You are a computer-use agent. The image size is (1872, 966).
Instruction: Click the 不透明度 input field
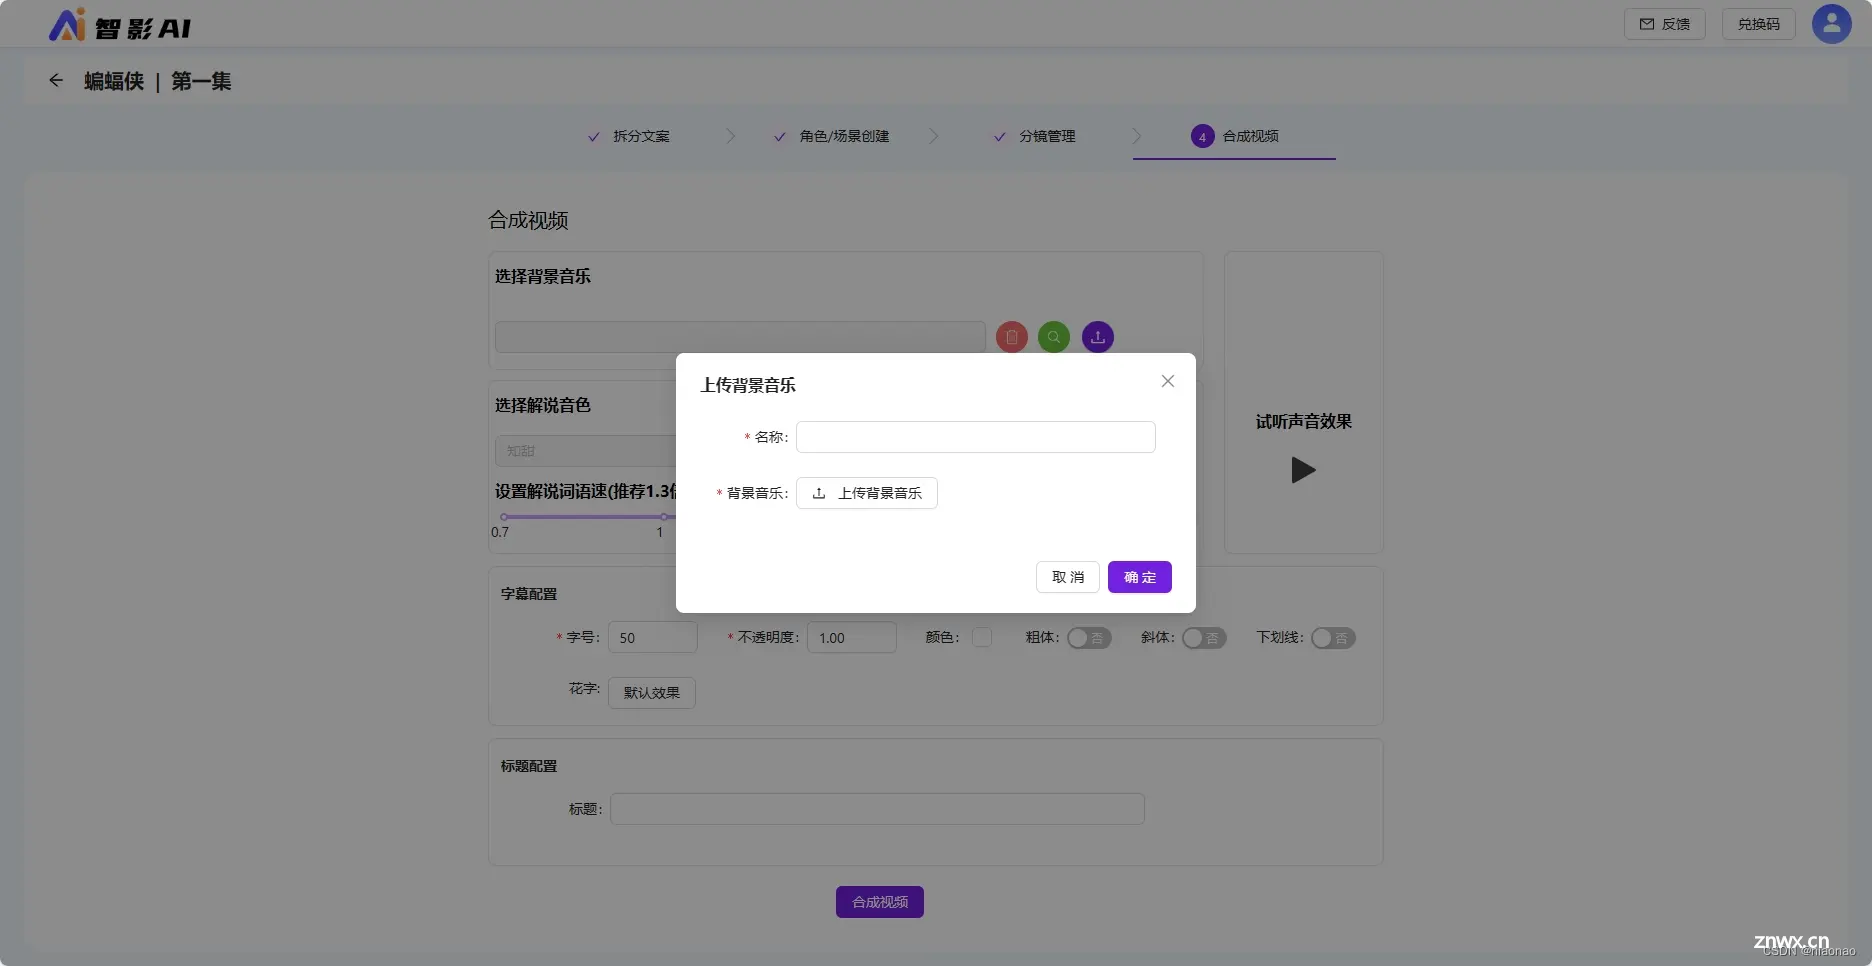pos(852,637)
